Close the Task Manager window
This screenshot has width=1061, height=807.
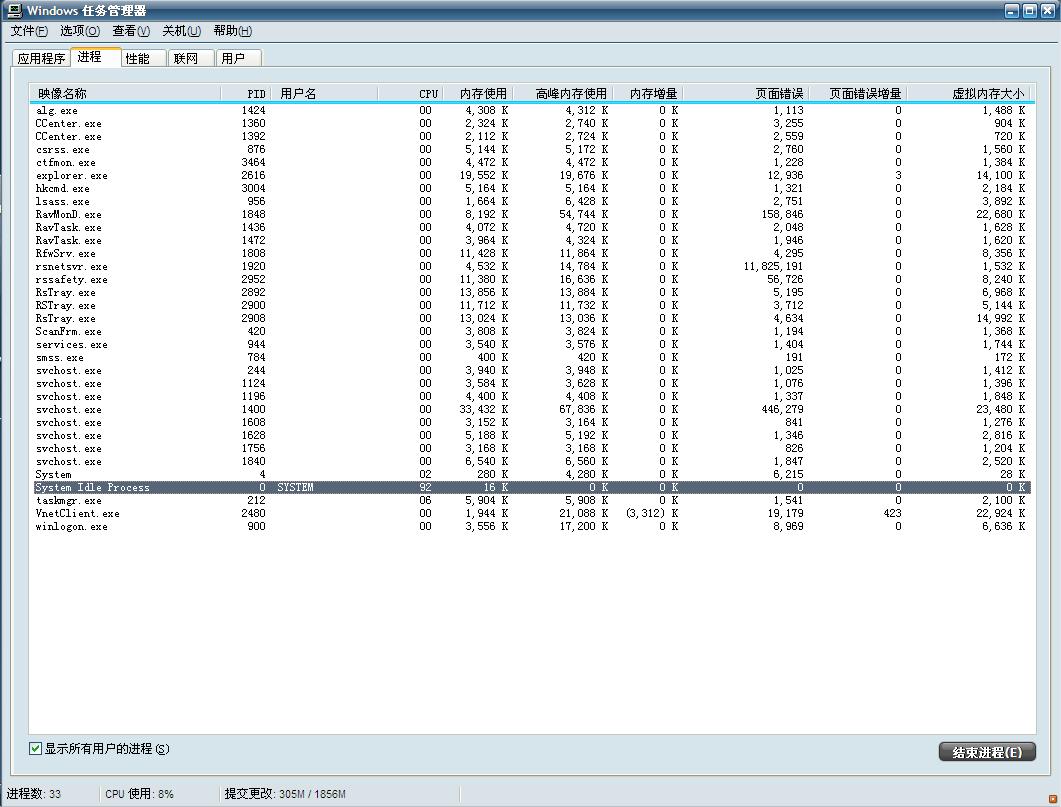click(1047, 11)
